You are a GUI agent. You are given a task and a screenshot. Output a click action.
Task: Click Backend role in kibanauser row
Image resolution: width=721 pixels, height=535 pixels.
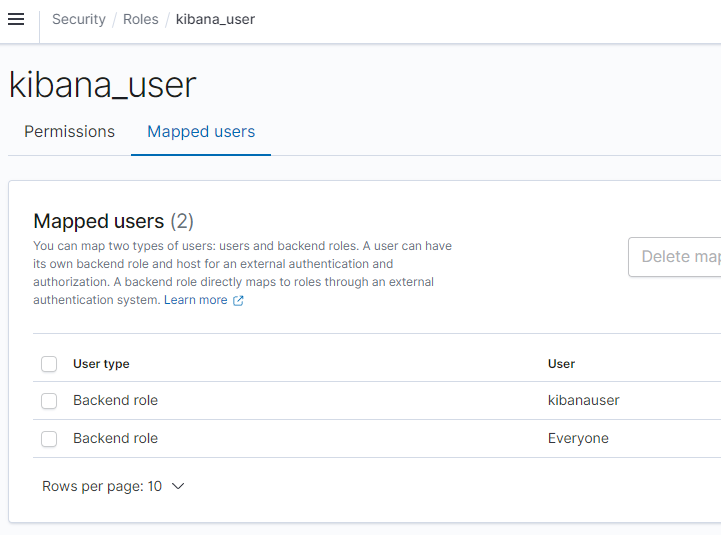[115, 400]
